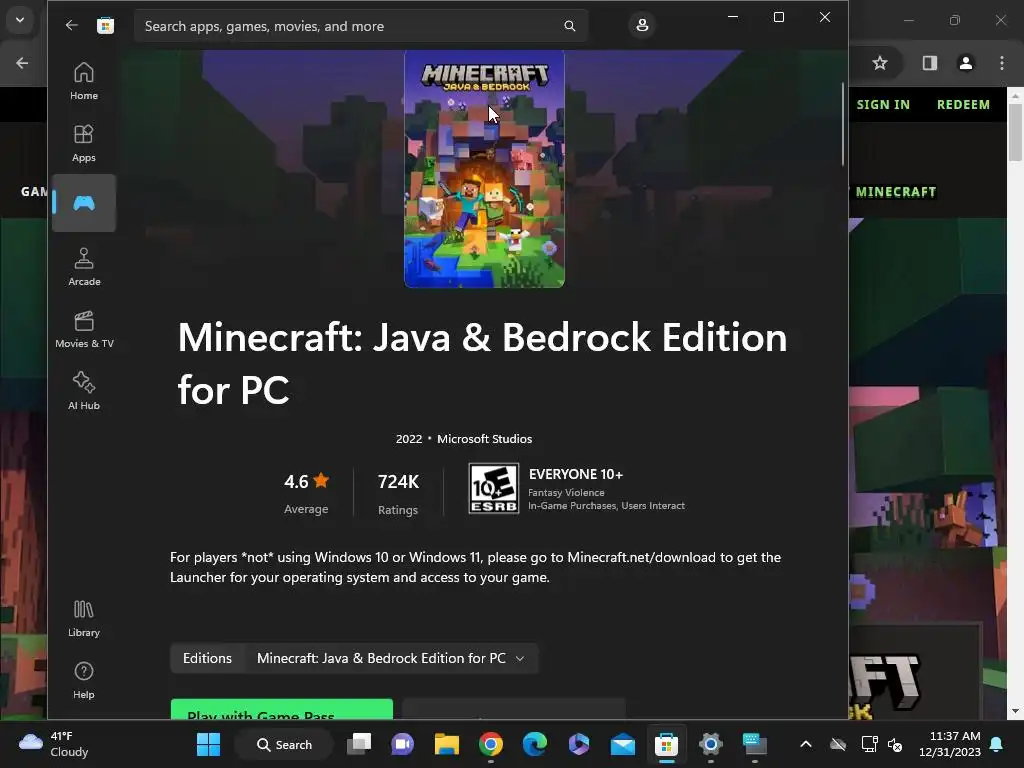This screenshot has height=768, width=1024.
Task: Click the Chrome back arrow
Action: click(x=22, y=63)
